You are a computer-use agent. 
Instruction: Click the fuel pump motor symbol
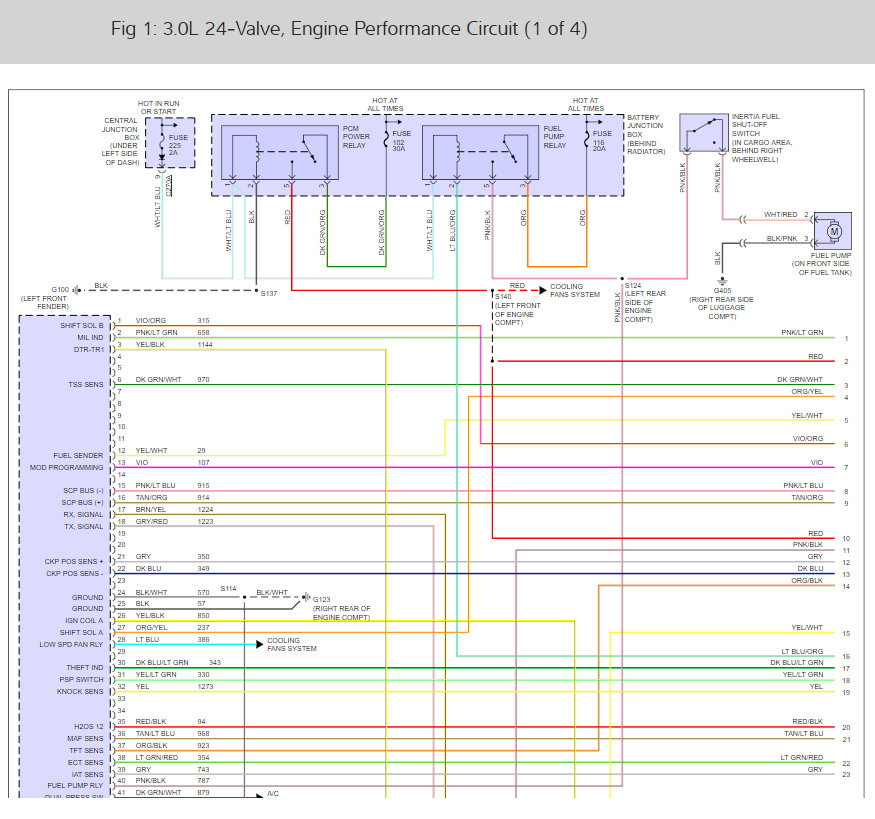[833, 230]
